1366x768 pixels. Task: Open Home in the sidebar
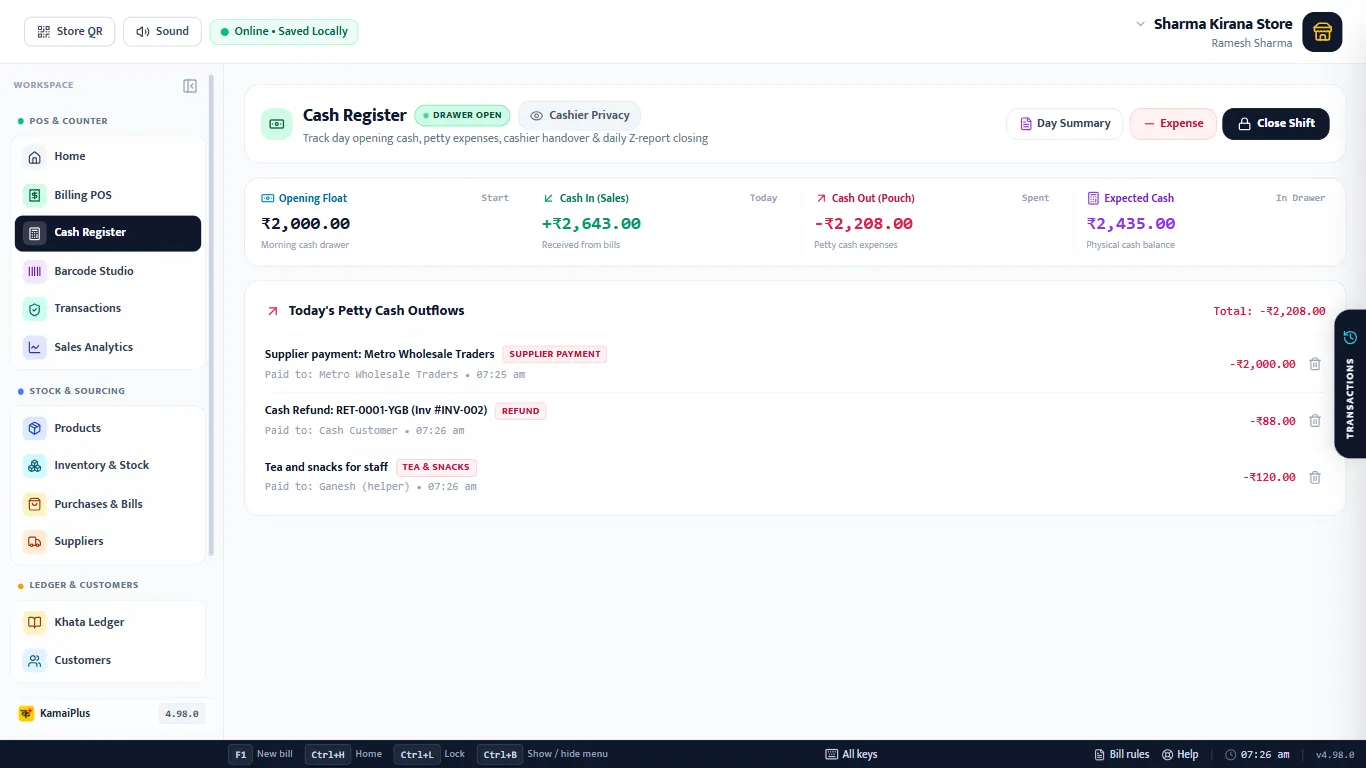pyautogui.click(x=108, y=157)
